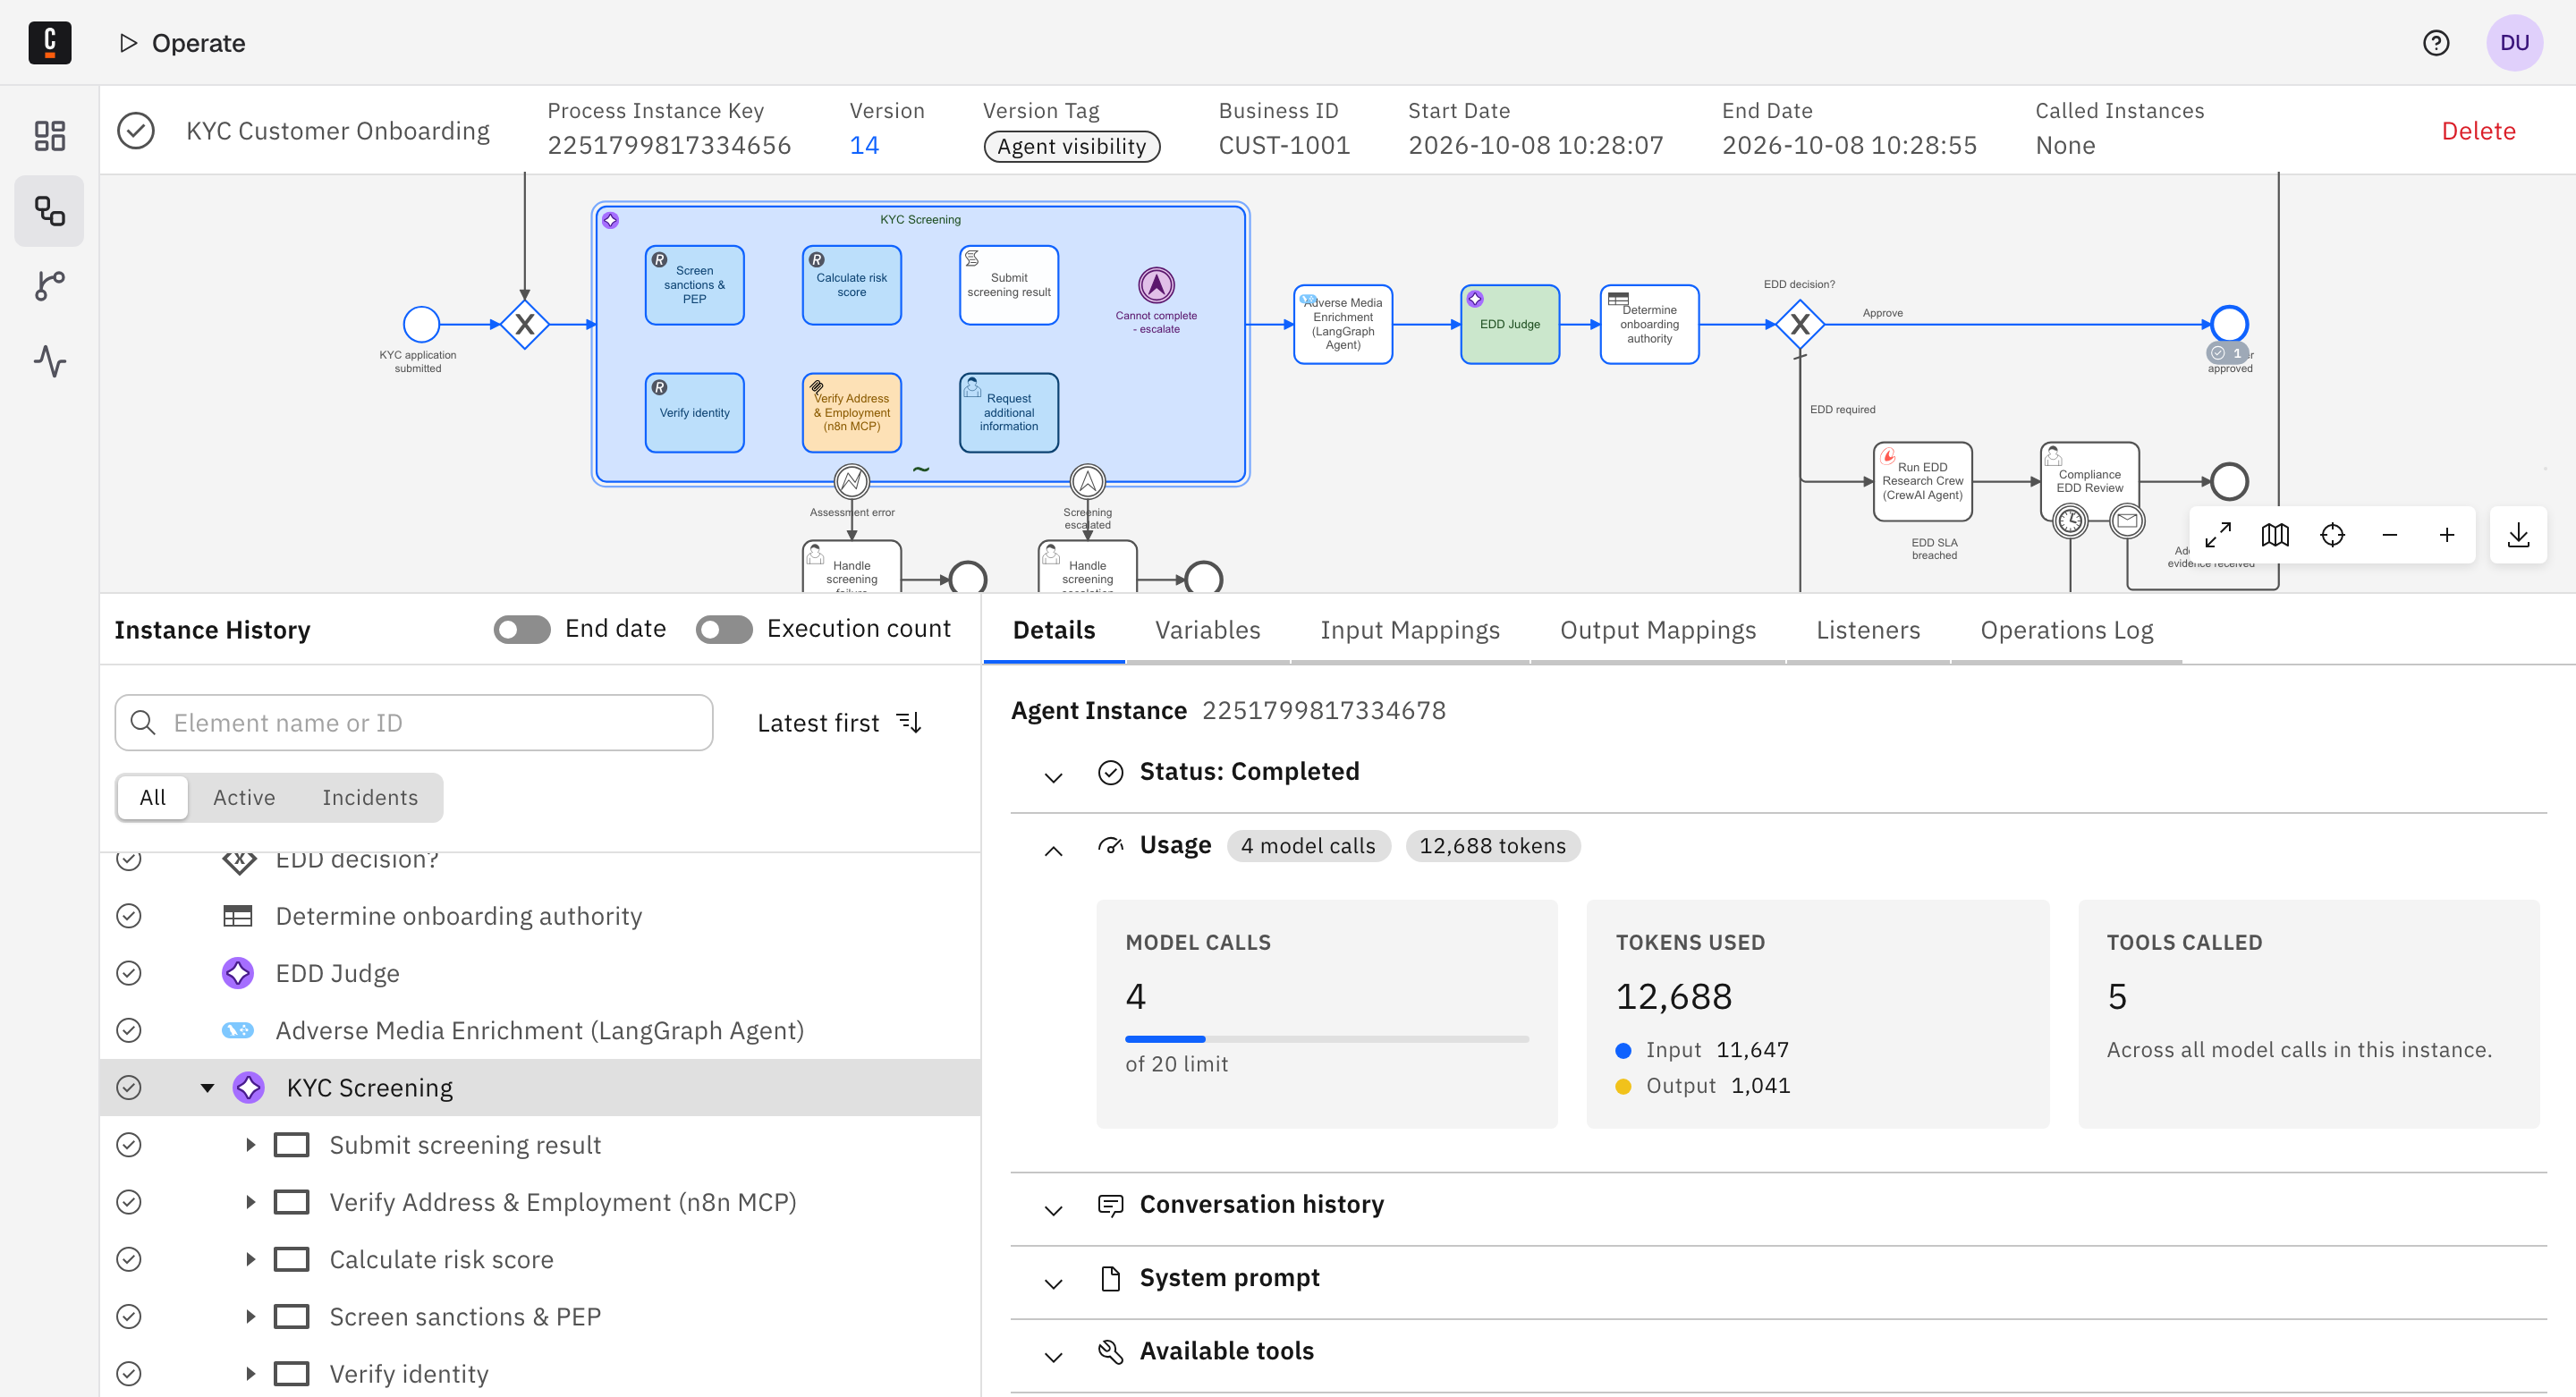Toggle the End date switch

[x=521, y=629]
